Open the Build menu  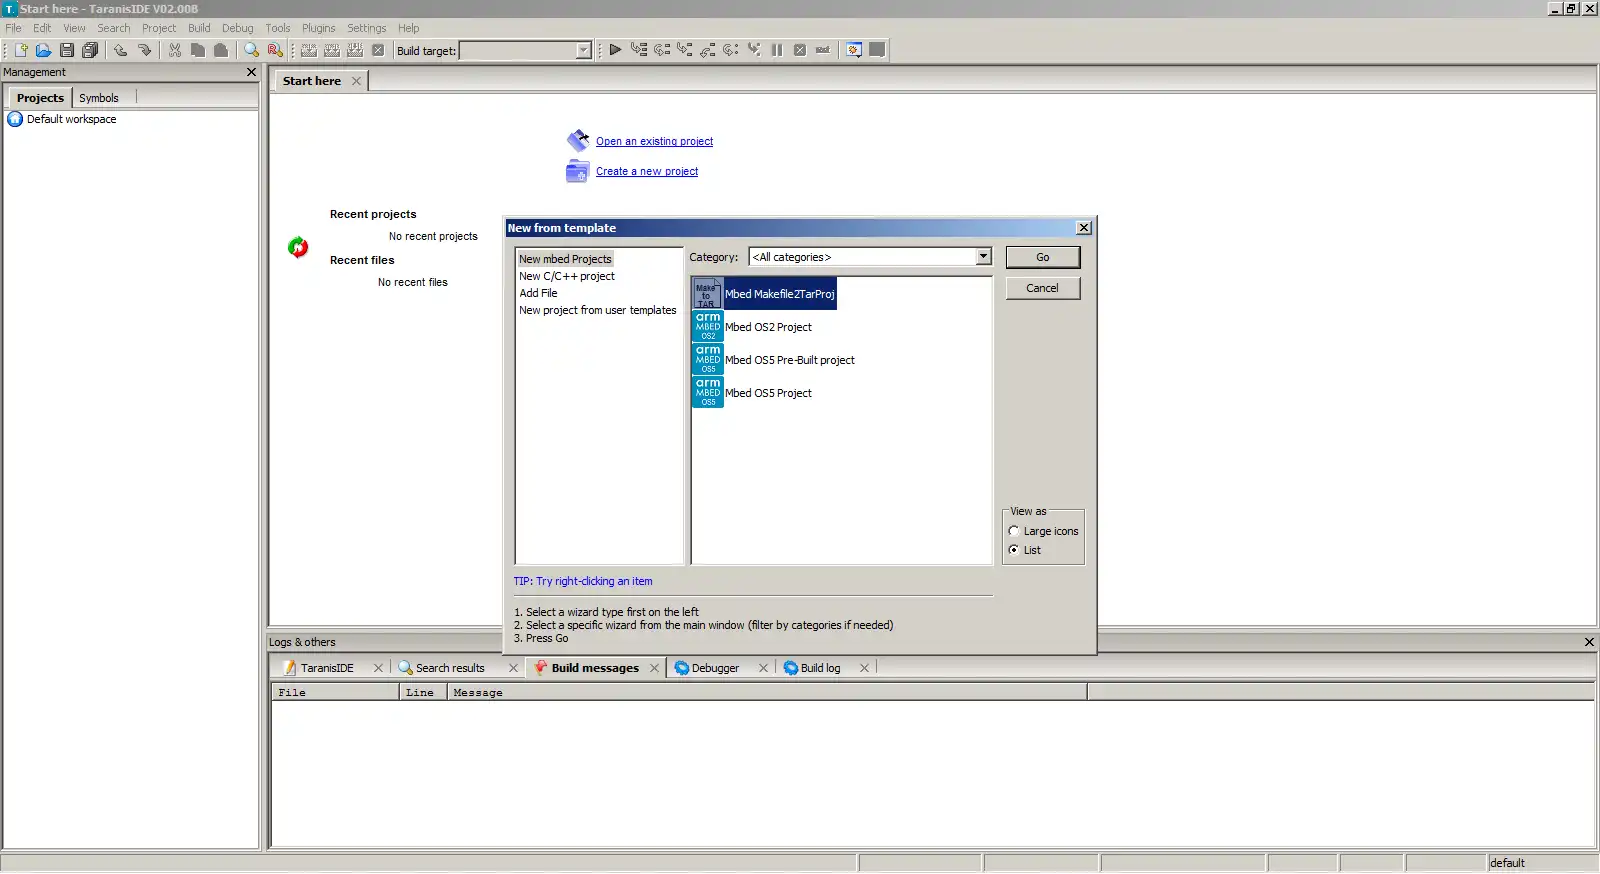tap(199, 28)
